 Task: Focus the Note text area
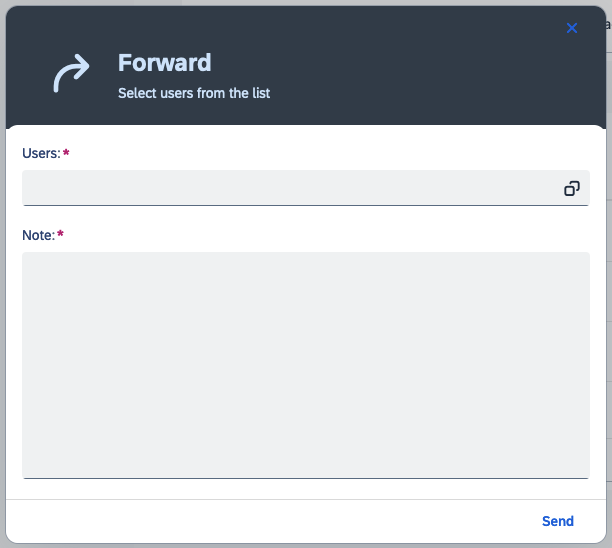tap(306, 365)
